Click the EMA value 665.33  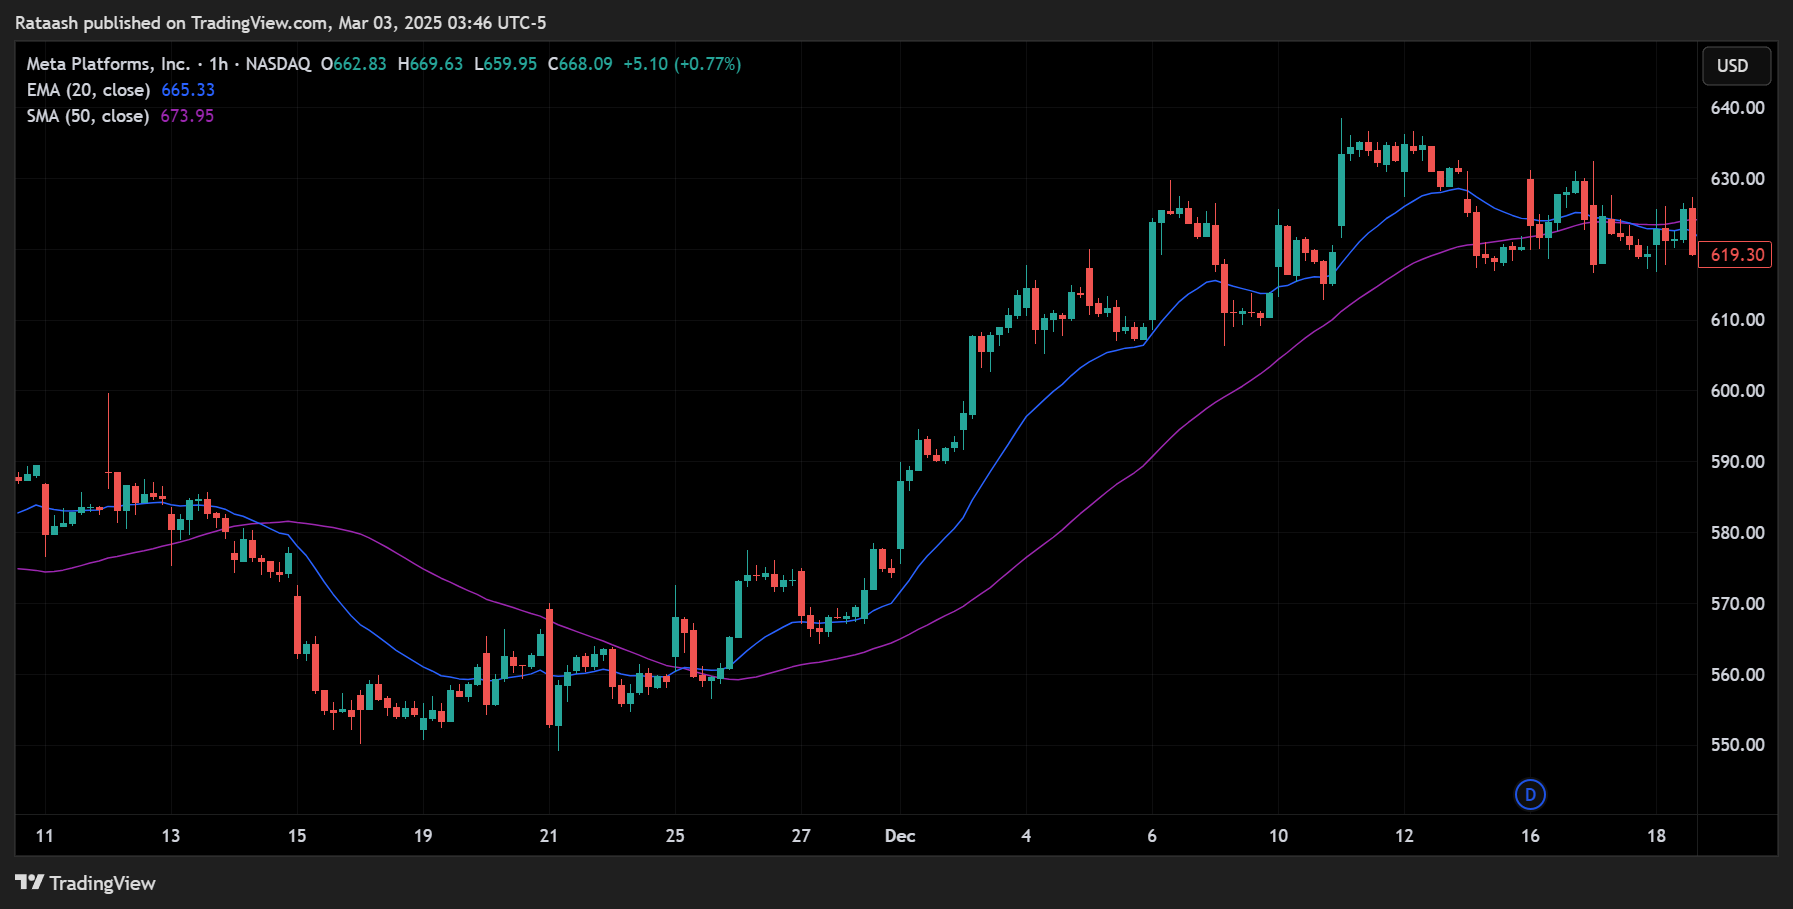pos(188,90)
